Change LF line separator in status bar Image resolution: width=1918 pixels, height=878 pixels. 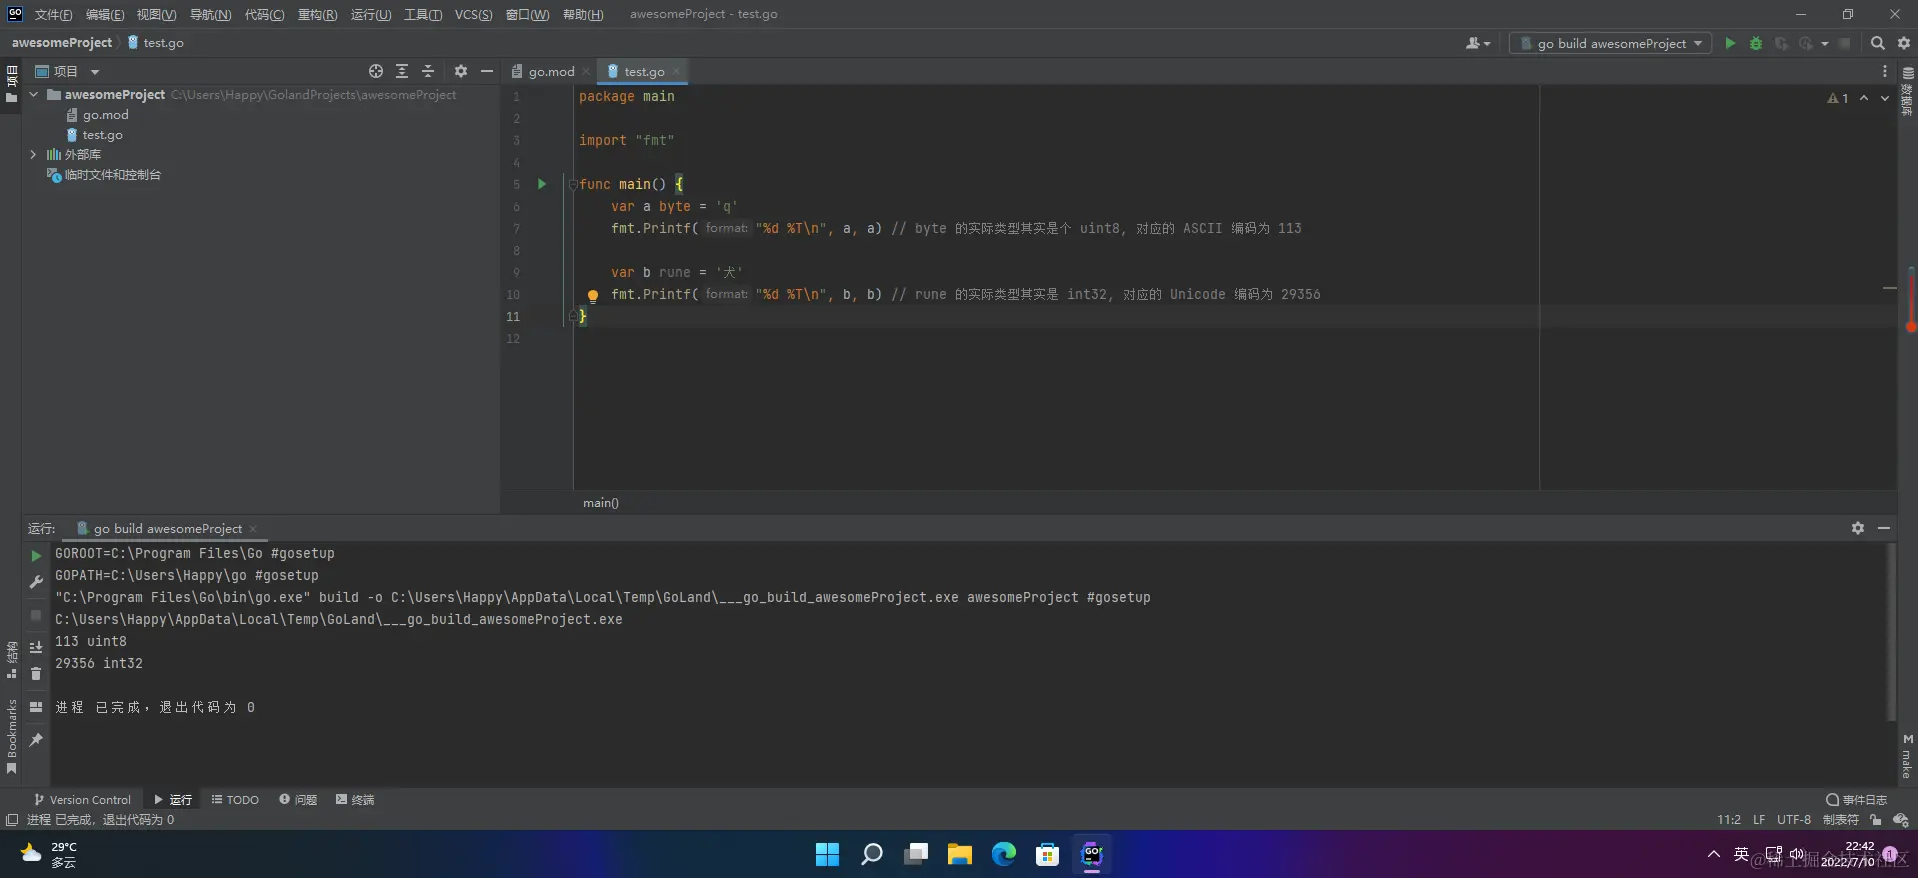(1759, 819)
